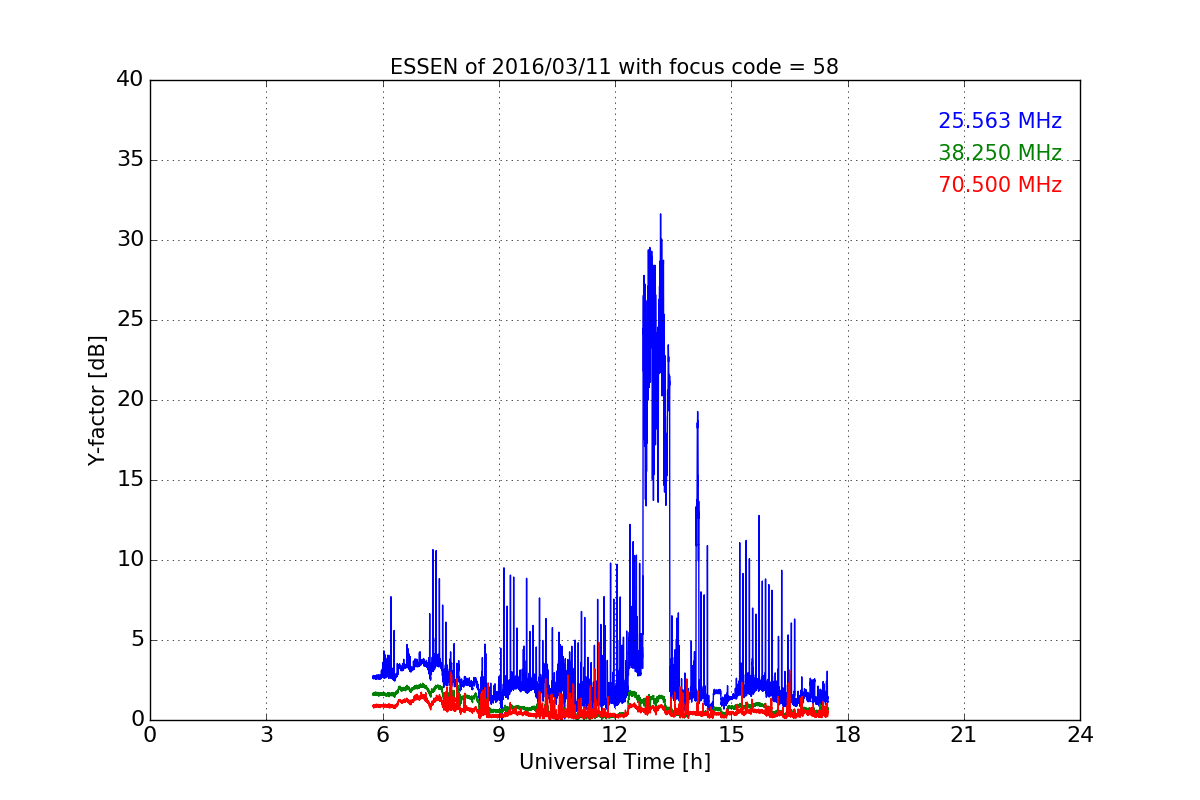Click x-axis tick label 18
The height and width of the screenshot is (800, 1200).
tap(848, 735)
